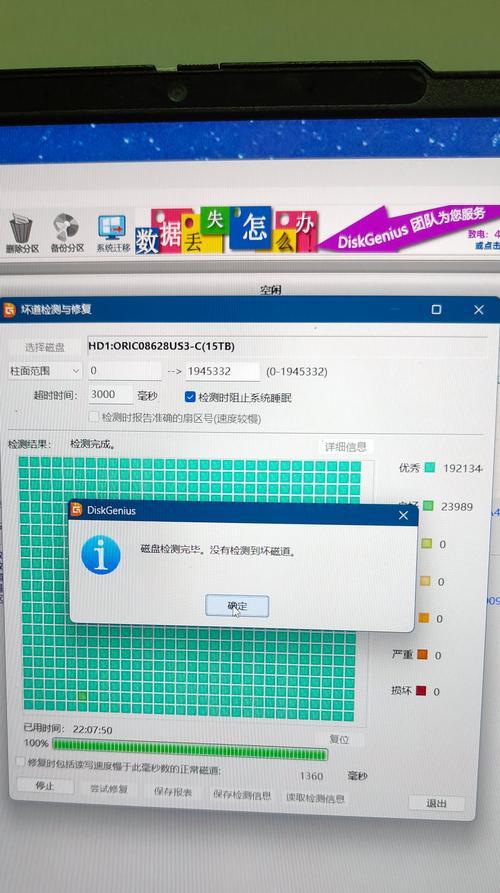500x893 pixels.
Task: Click the 详细信息 button
Action: tap(346, 446)
